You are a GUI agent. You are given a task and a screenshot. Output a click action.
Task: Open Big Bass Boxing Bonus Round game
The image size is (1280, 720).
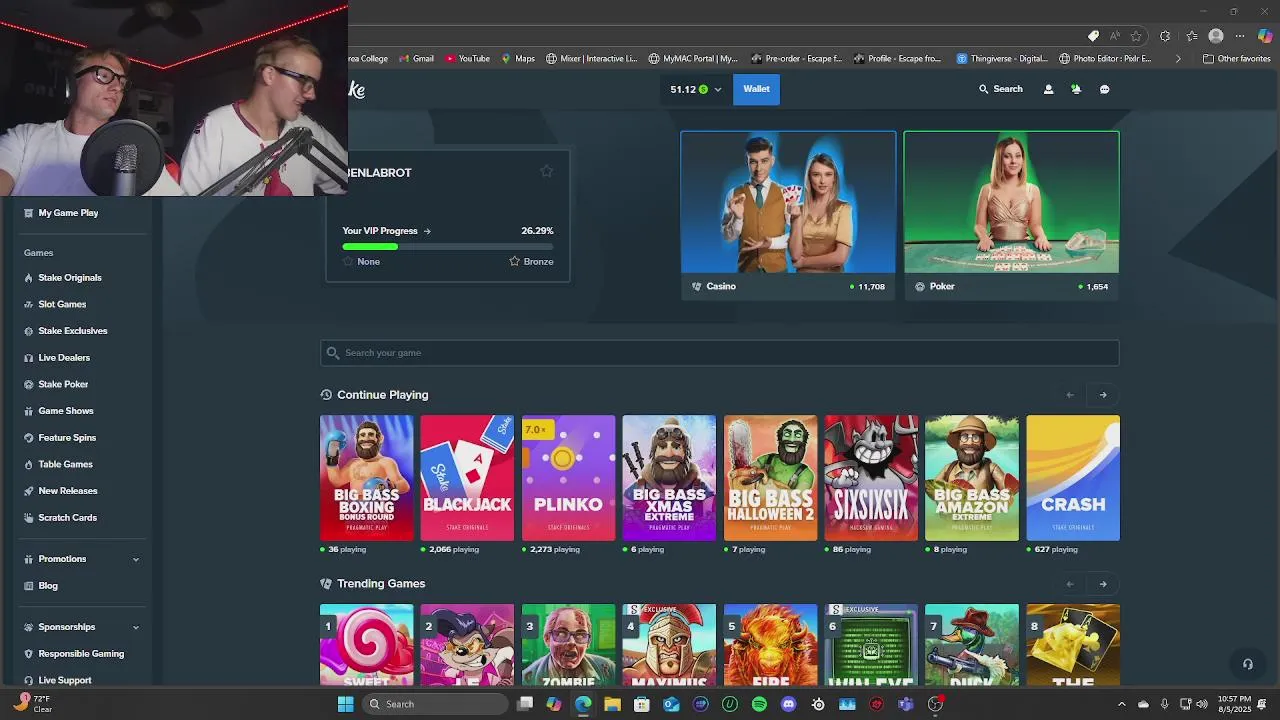pos(366,478)
